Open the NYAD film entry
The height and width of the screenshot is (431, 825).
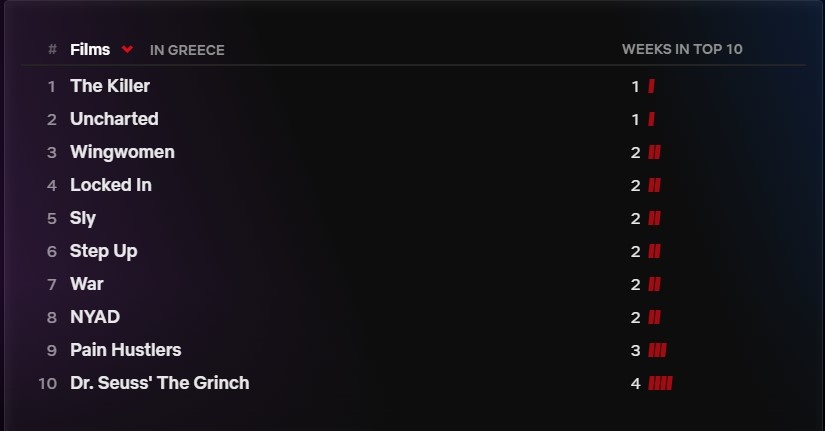tap(95, 317)
